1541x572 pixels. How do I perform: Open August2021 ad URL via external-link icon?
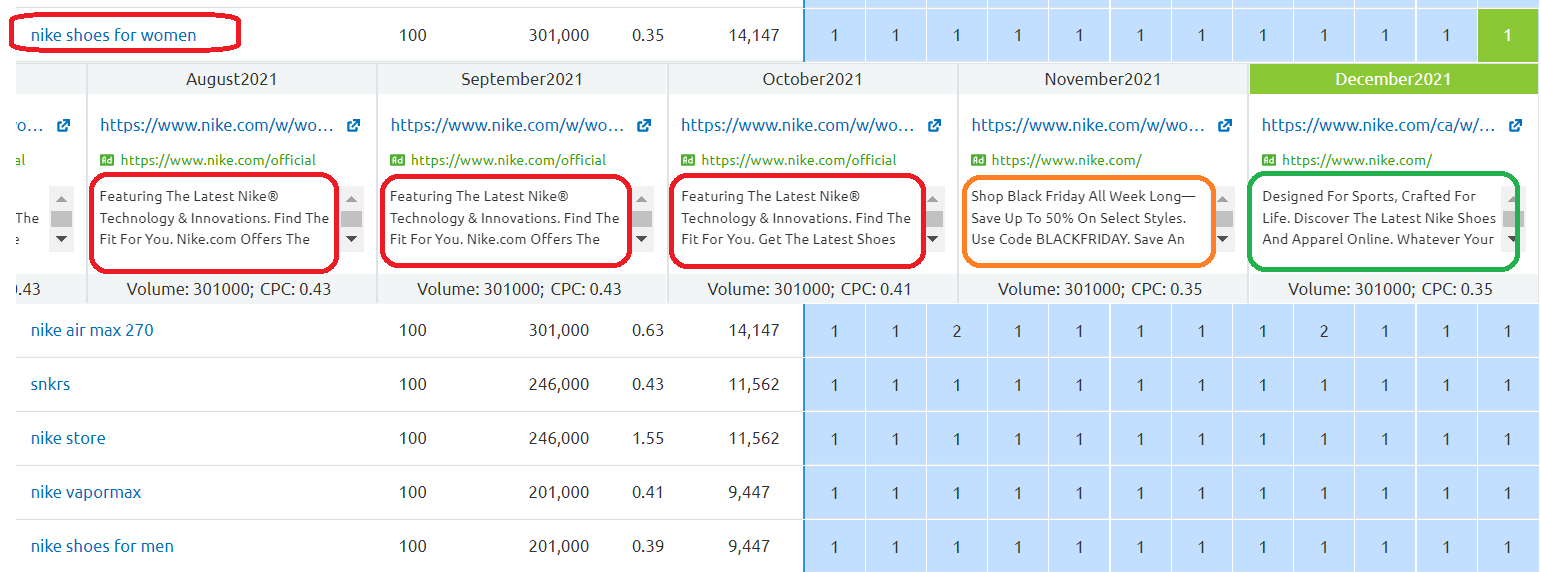353,126
